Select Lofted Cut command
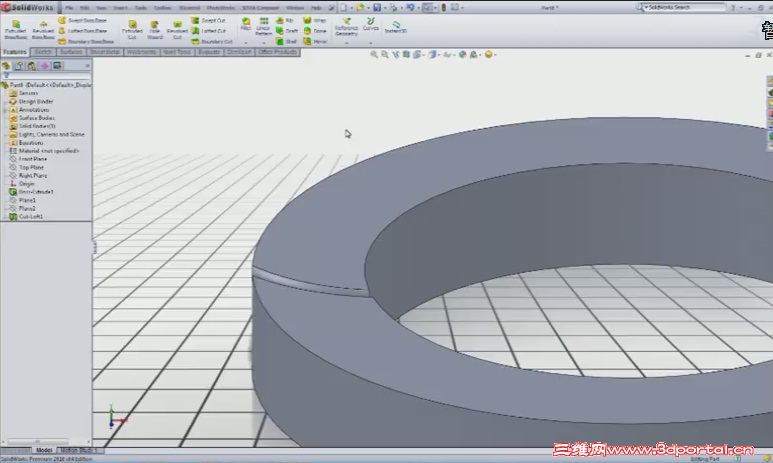 coord(208,31)
